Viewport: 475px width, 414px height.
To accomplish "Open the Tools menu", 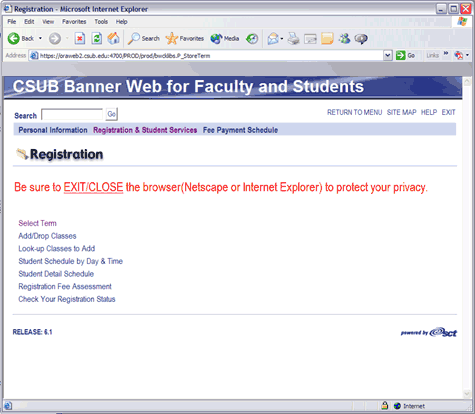I will 101,22.
